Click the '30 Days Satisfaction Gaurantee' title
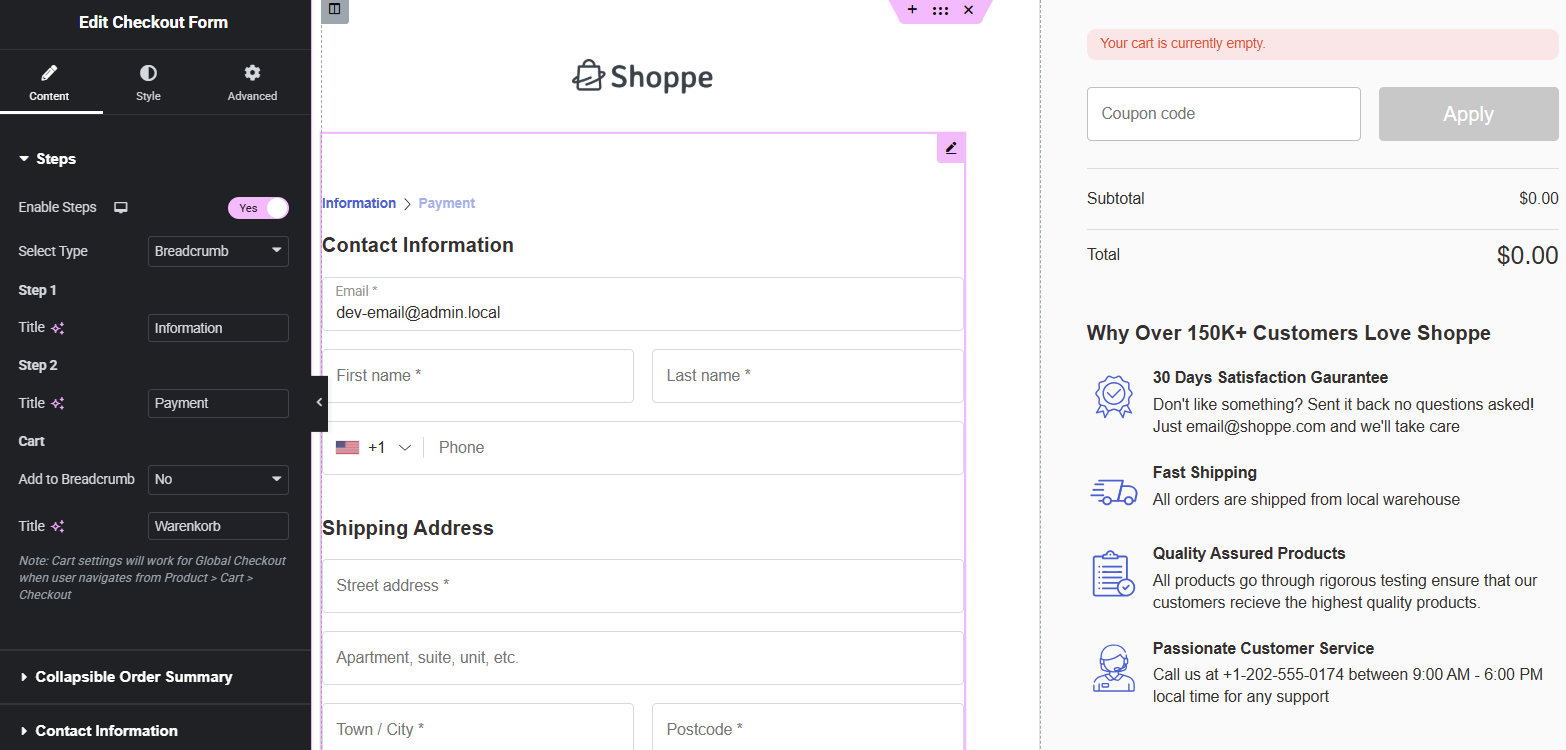Image resolution: width=1566 pixels, height=750 pixels. (1270, 378)
